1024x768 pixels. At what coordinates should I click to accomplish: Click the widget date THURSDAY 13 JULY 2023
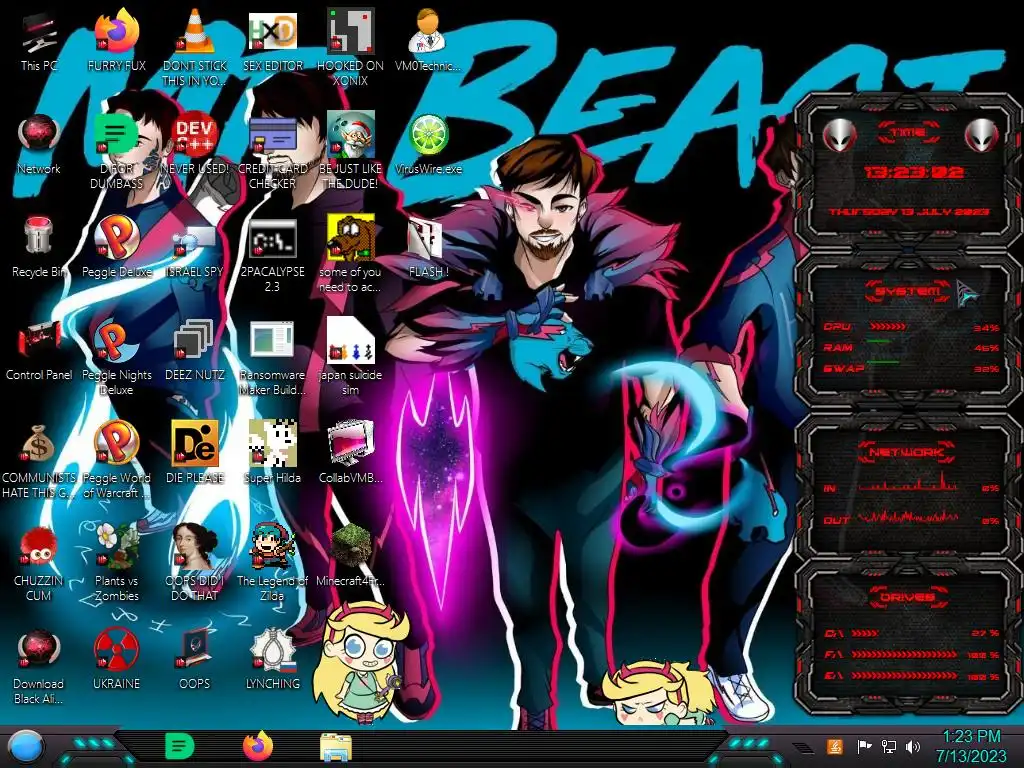coord(909,212)
